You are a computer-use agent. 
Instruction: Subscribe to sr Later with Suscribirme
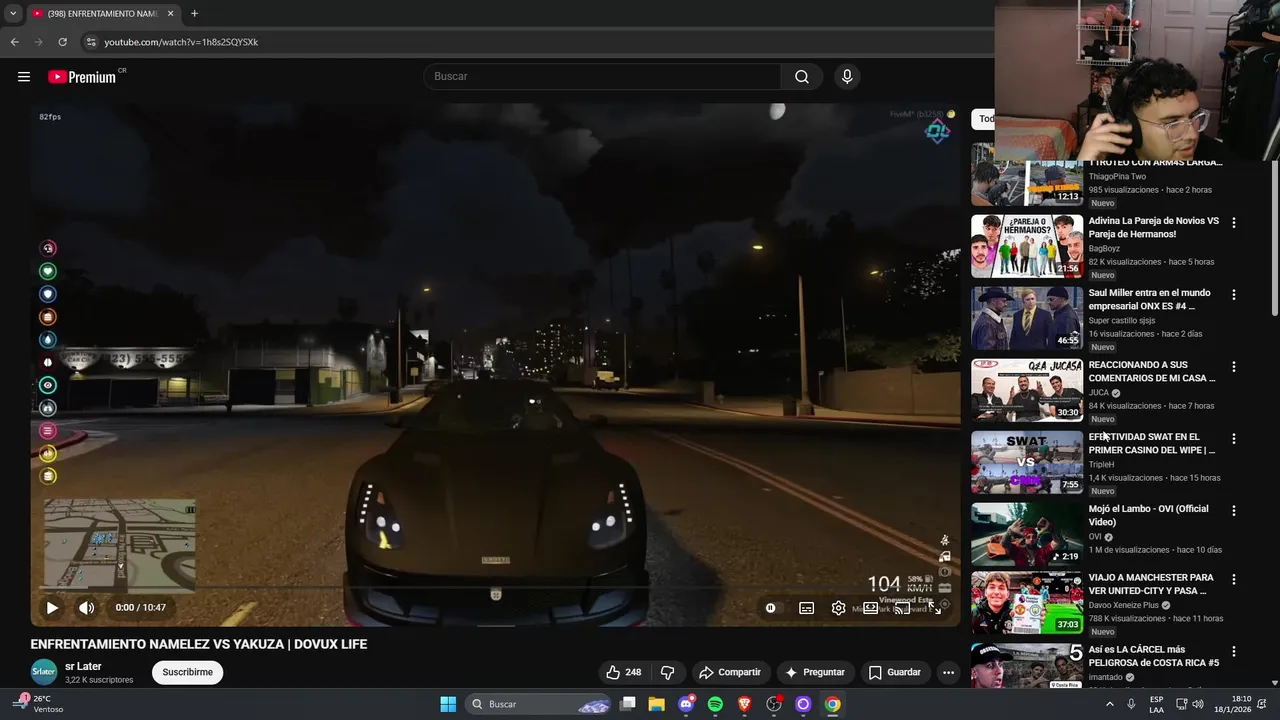point(187,672)
